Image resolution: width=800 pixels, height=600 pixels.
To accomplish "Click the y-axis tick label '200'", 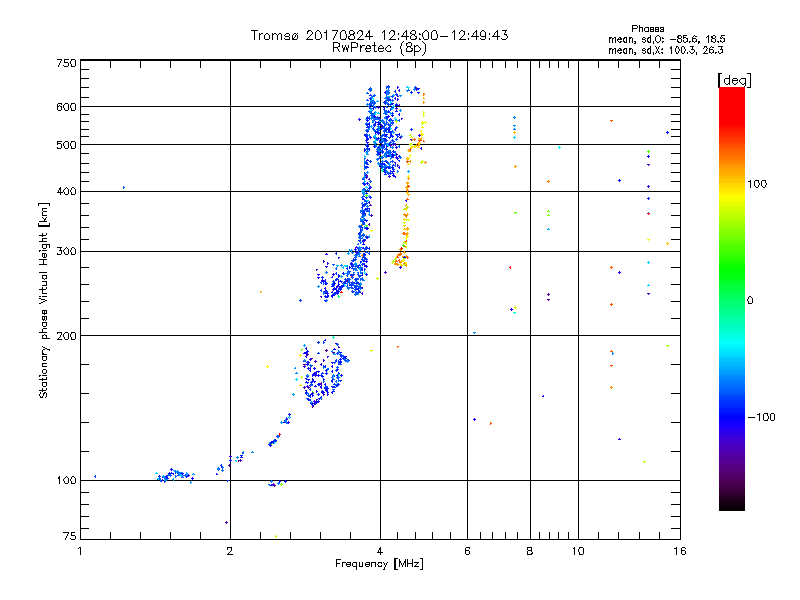I will click(66, 336).
